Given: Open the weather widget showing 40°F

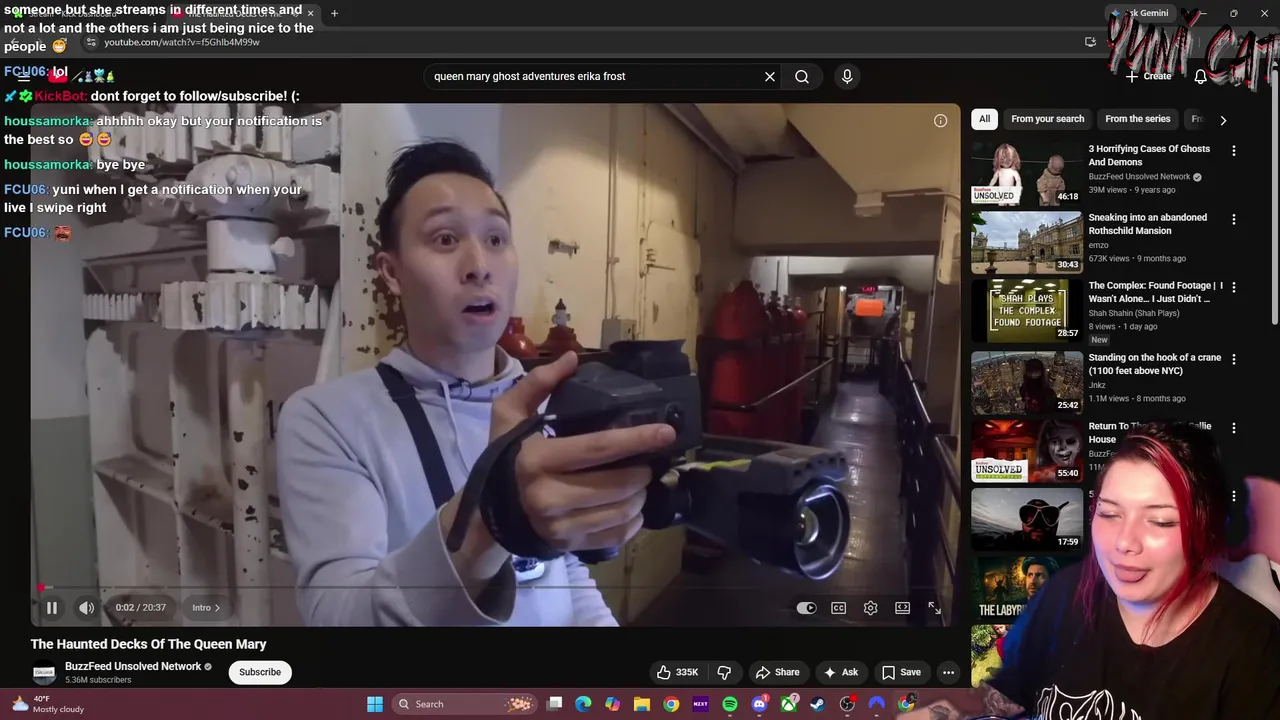Looking at the screenshot, I should click(x=48, y=704).
